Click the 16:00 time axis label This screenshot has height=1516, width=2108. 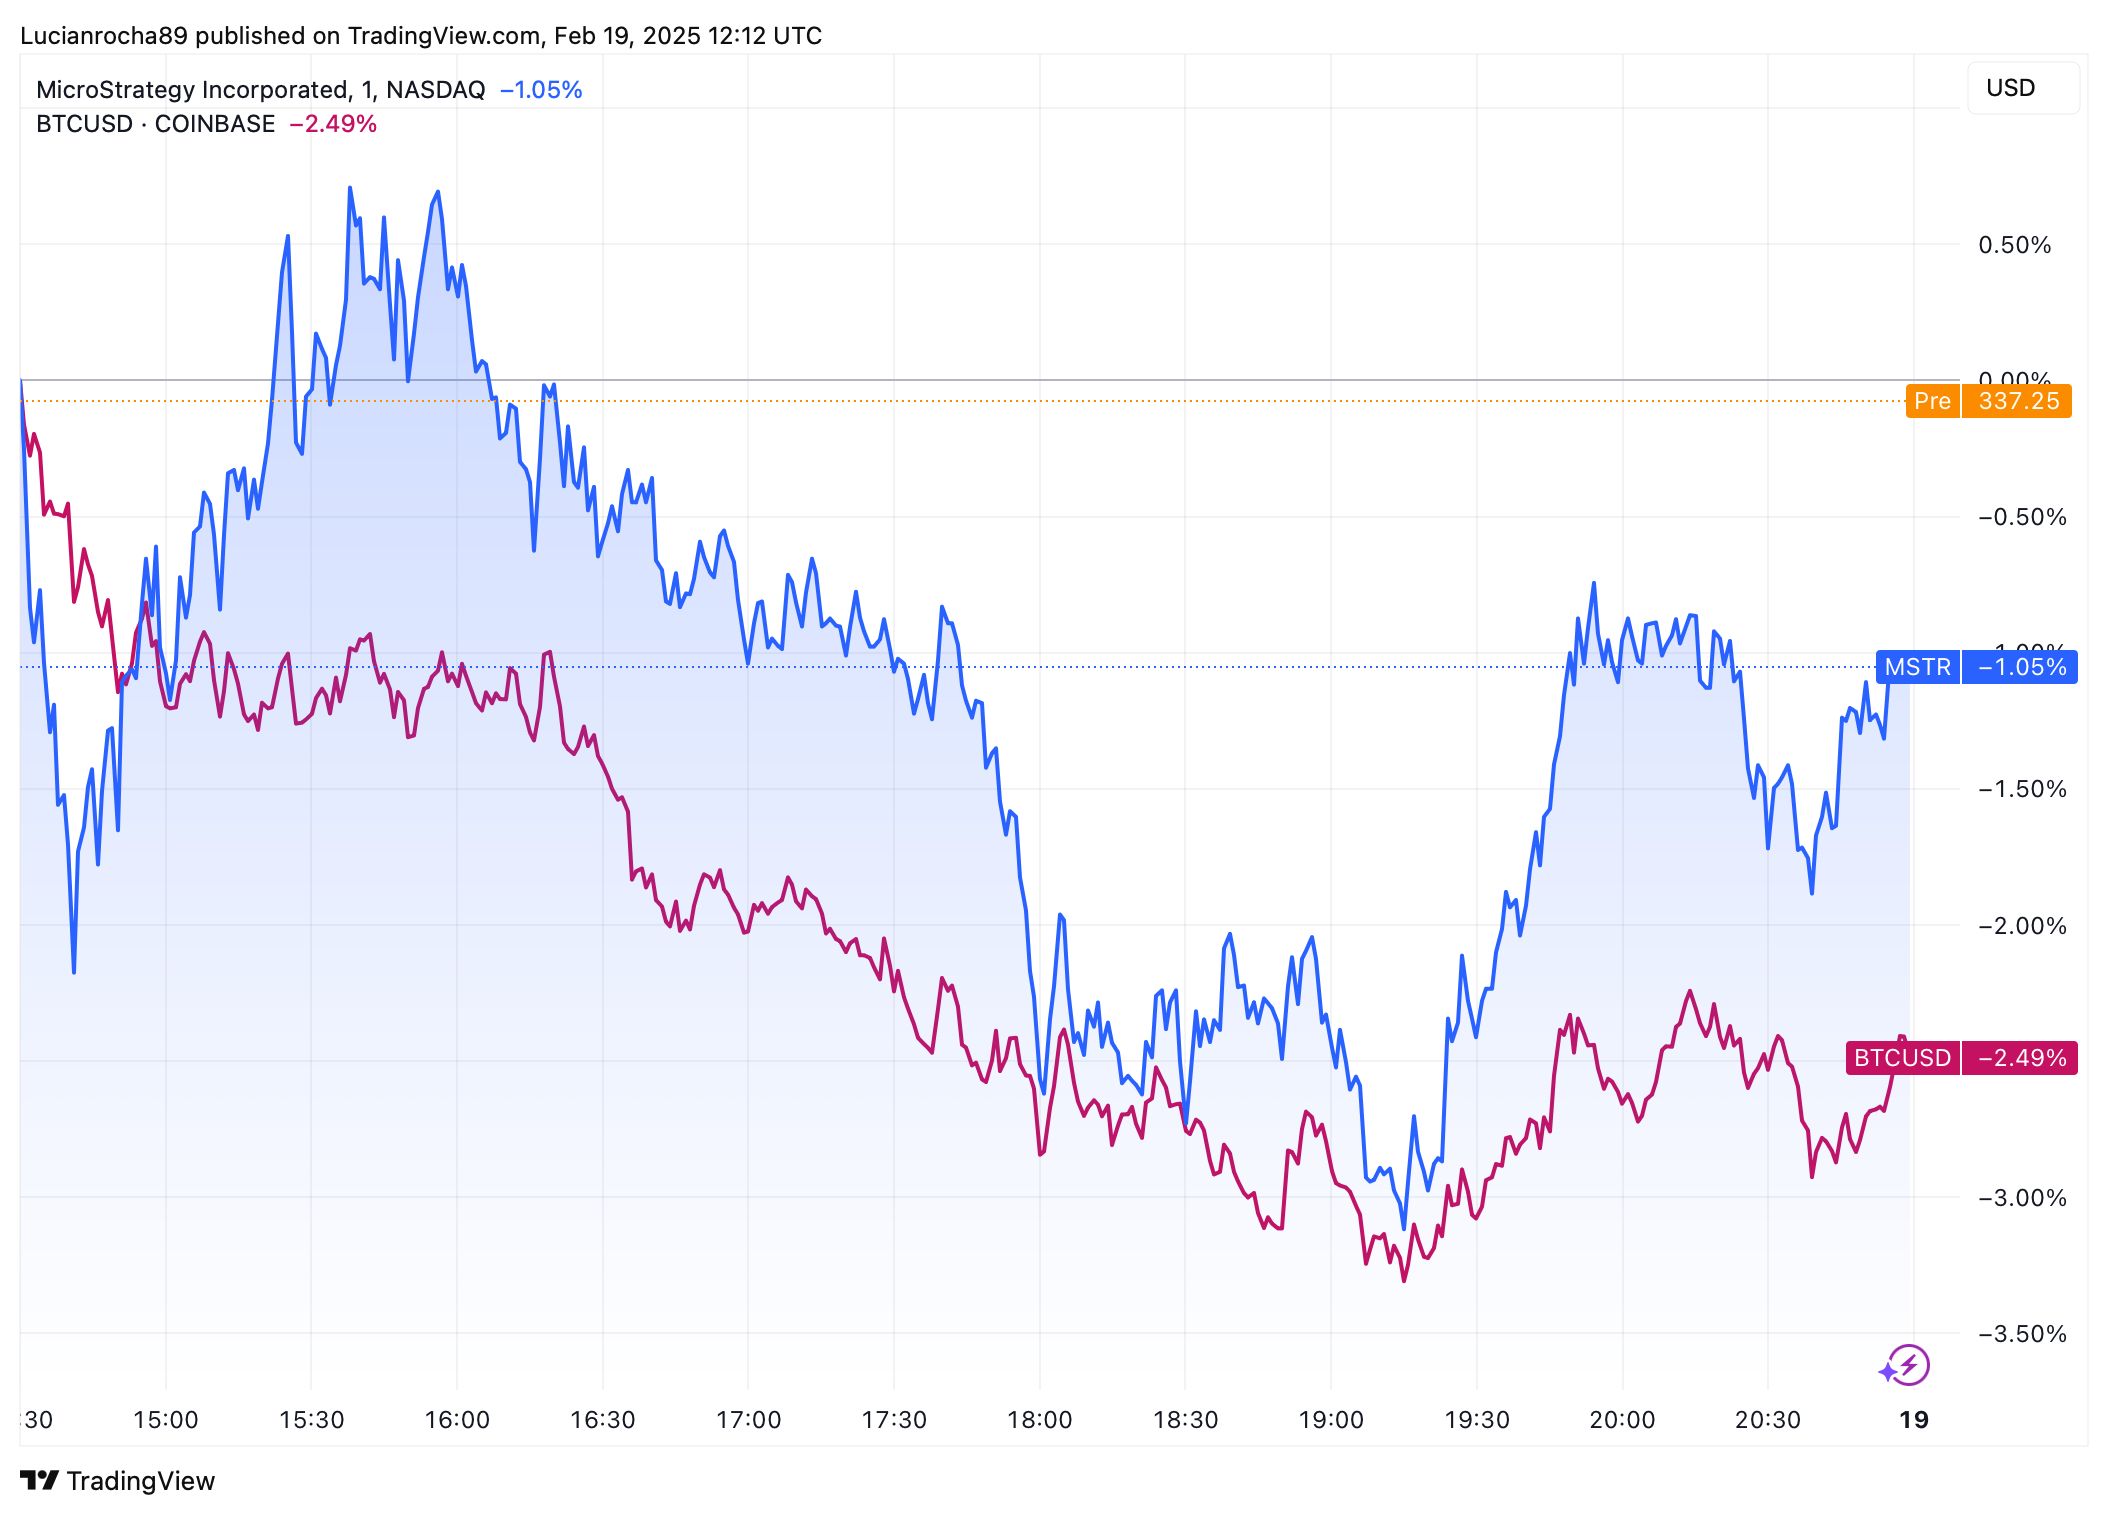[457, 1420]
